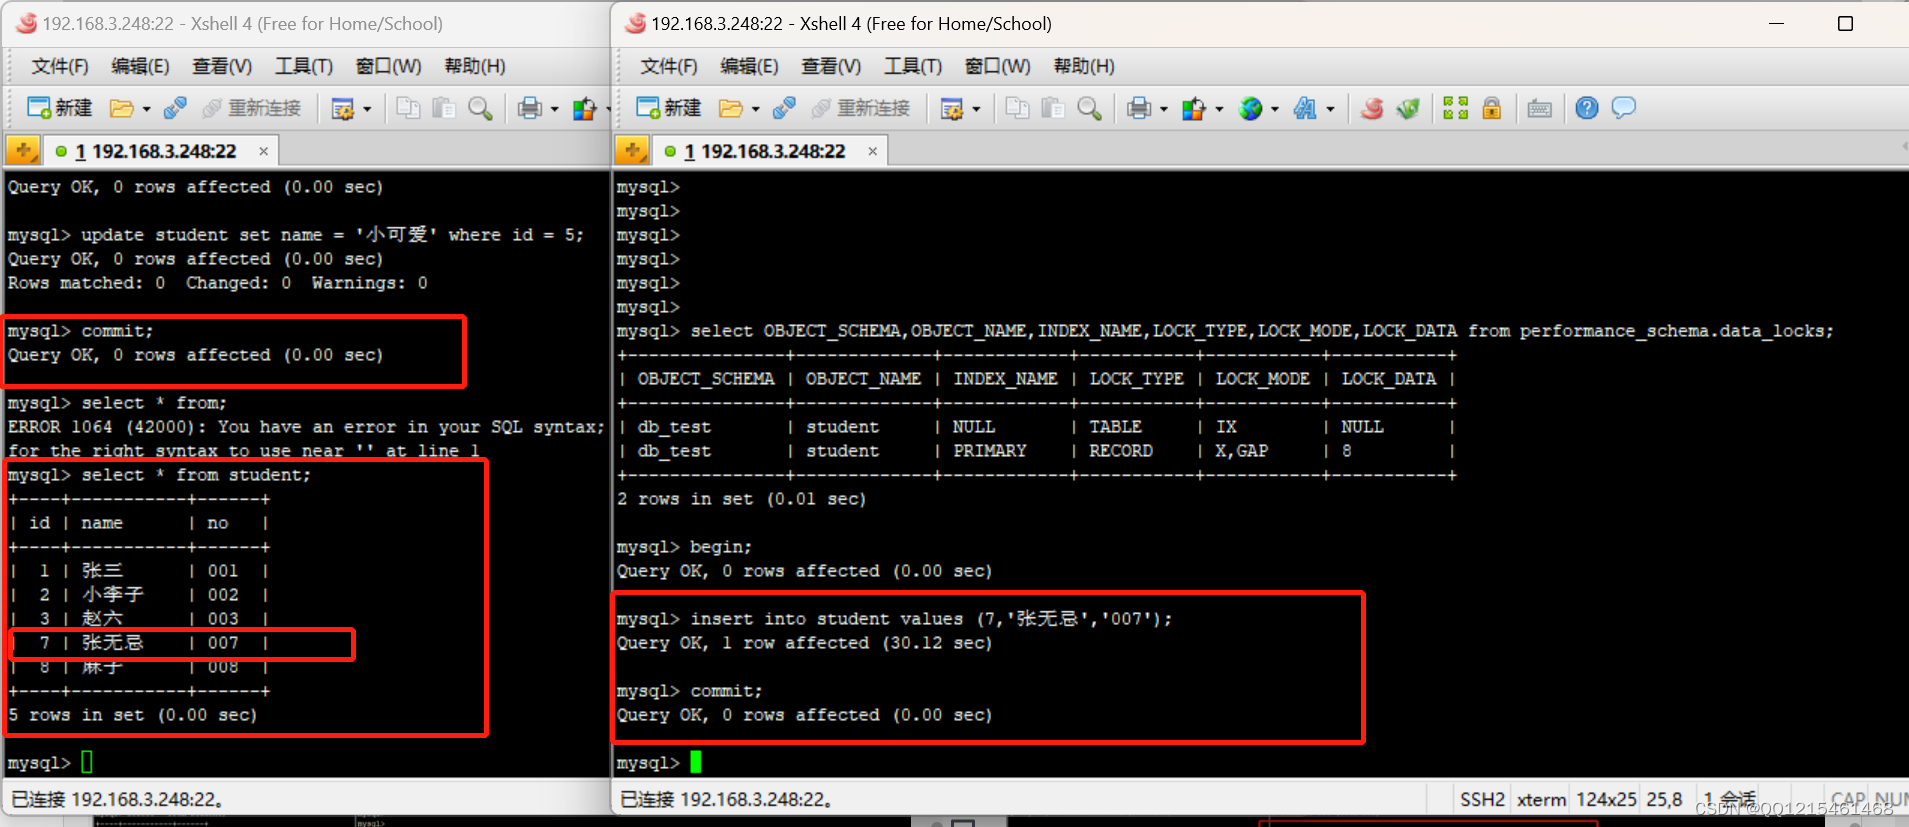Expand print dropdown arrow in right window

(1163, 109)
